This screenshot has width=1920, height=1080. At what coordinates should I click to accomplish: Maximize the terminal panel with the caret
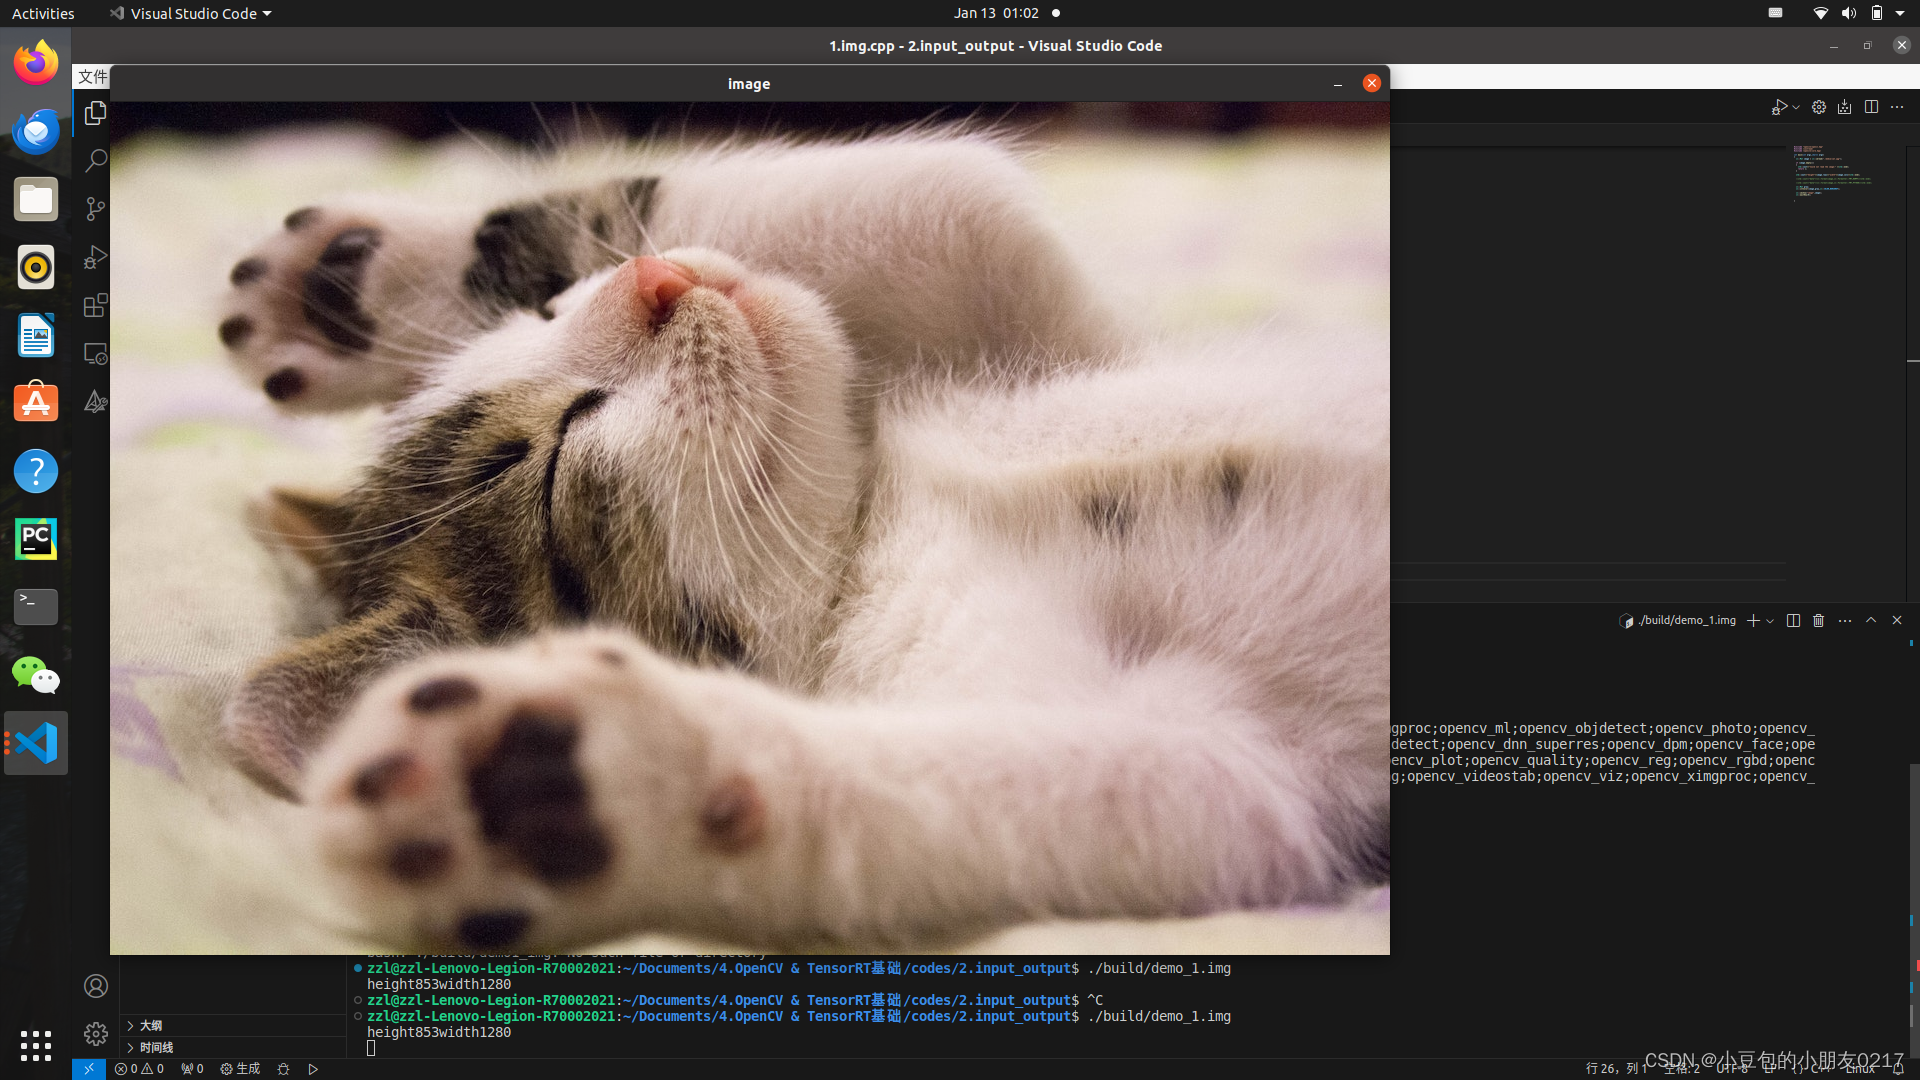(1871, 621)
